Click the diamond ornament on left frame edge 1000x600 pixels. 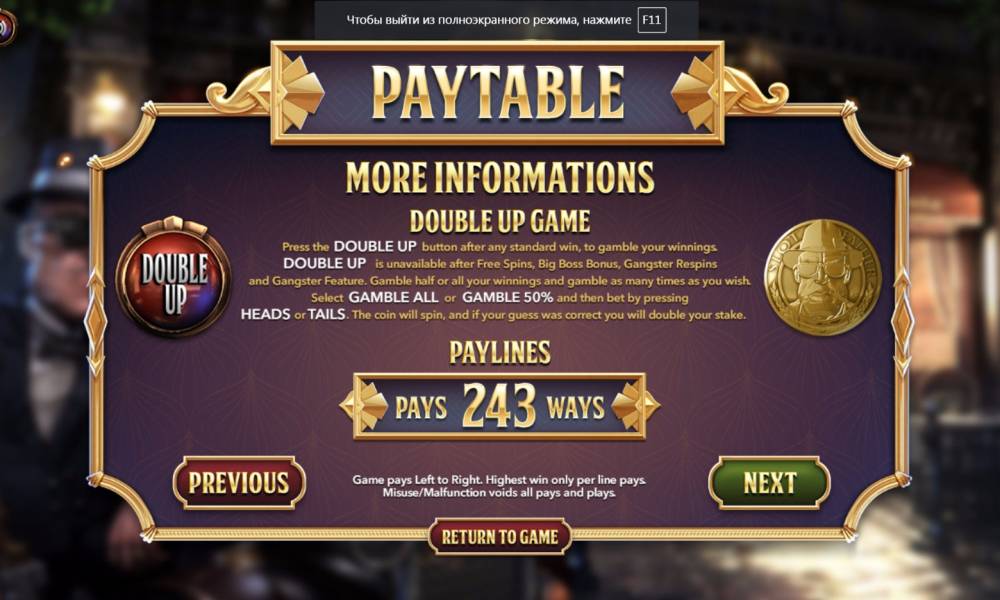(95, 323)
